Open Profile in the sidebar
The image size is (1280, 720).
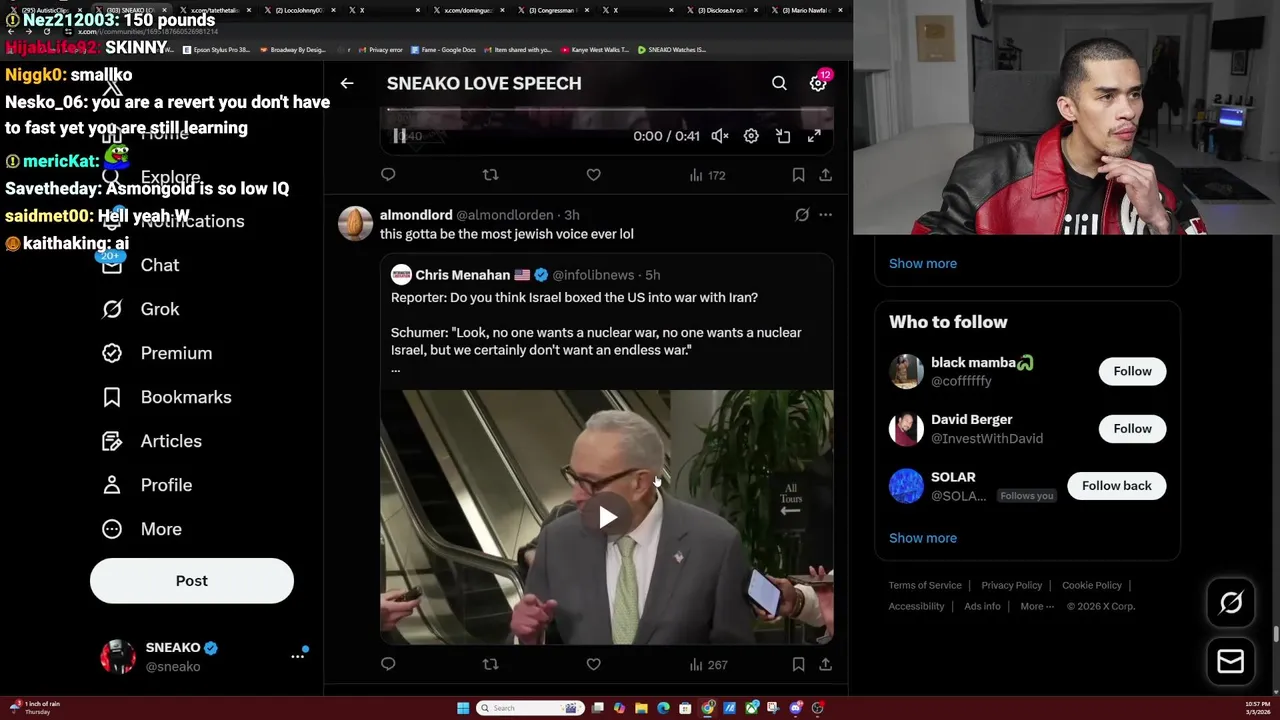pos(147,485)
